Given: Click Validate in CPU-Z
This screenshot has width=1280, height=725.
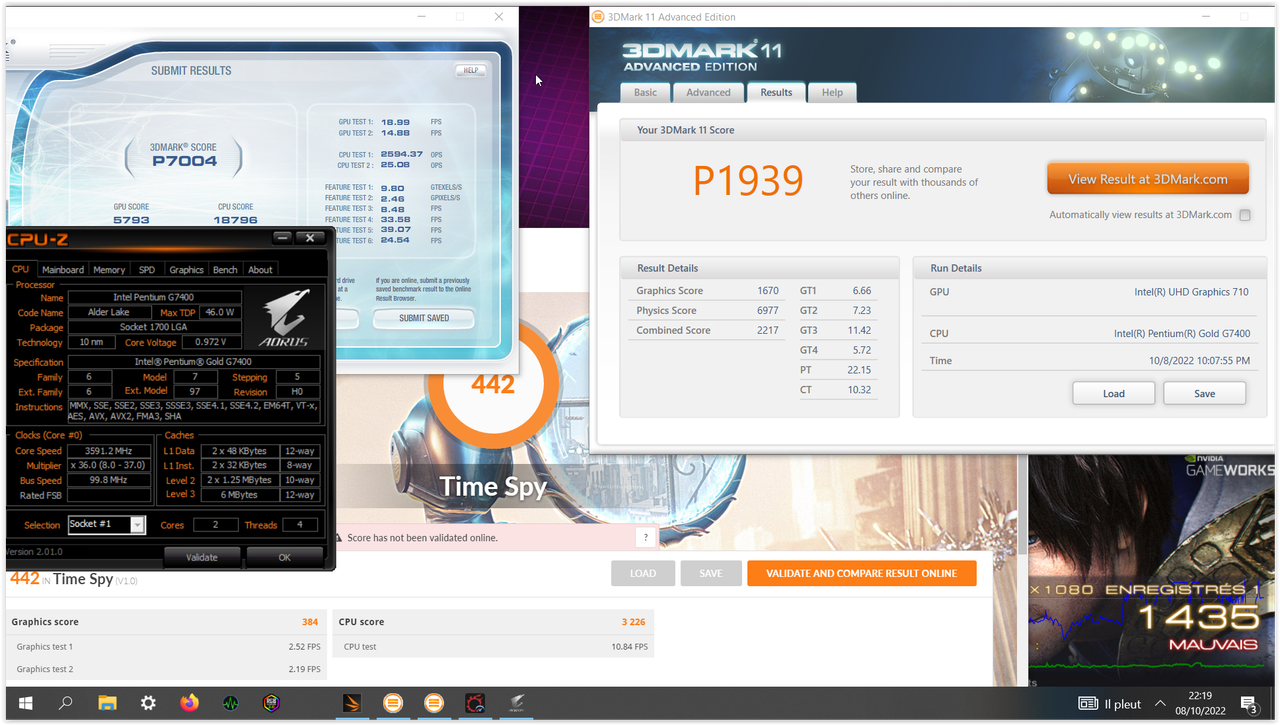Looking at the screenshot, I should click(x=202, y=557).
